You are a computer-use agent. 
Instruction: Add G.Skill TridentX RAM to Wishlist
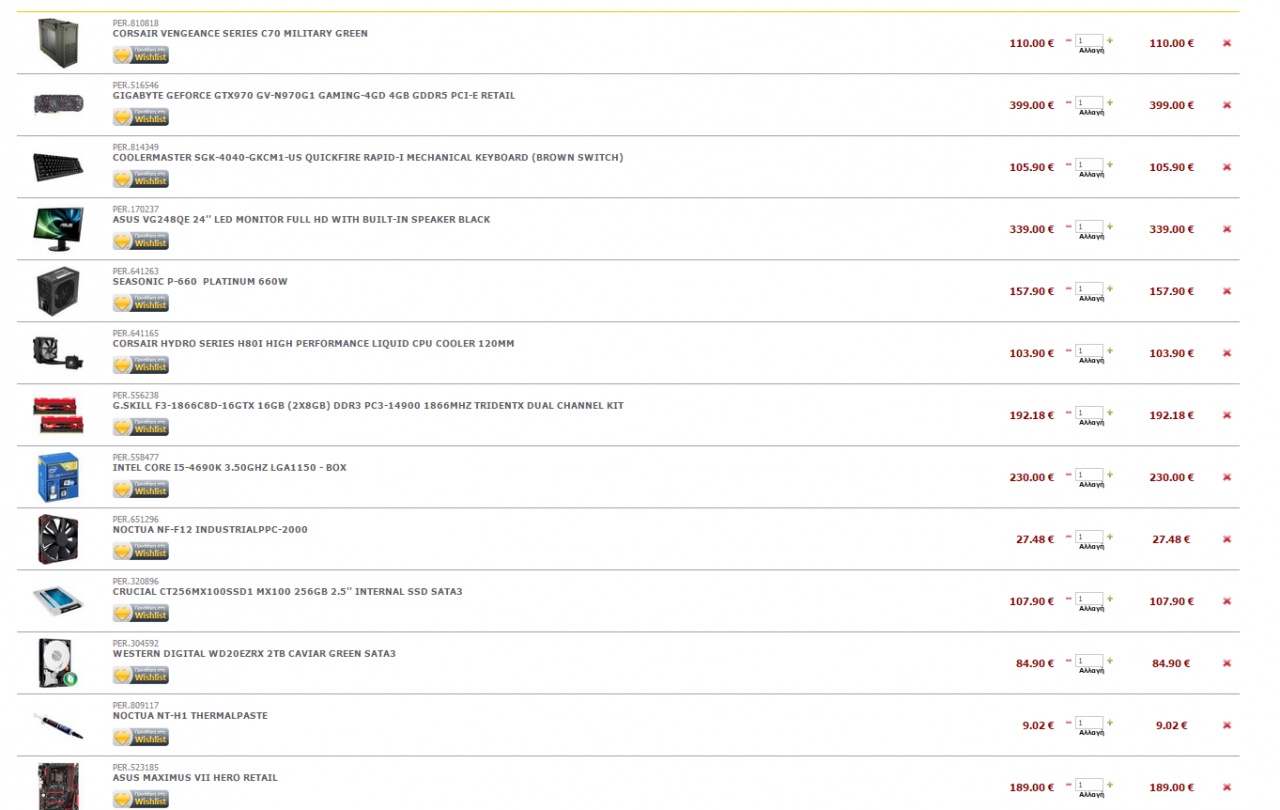(141, 427)
